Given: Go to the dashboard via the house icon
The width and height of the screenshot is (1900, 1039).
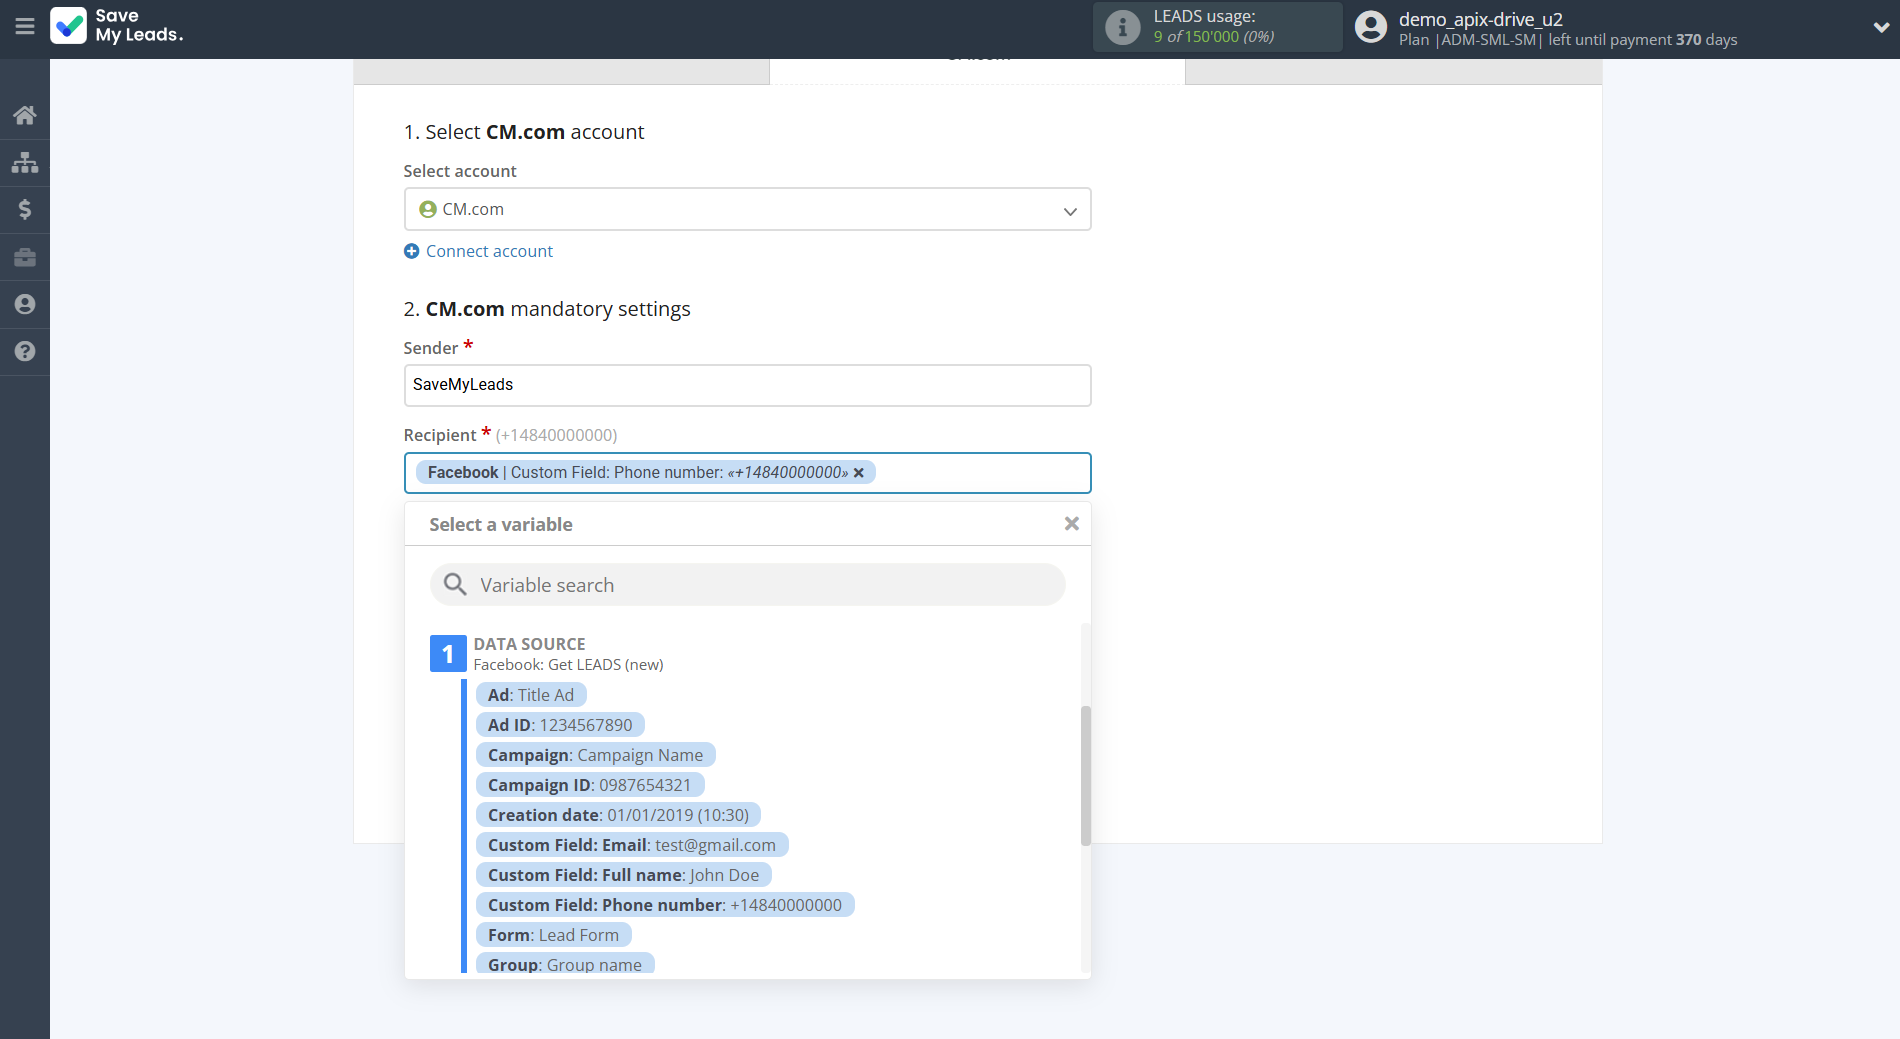Looking at the screenshot, I should coord(24,114).
